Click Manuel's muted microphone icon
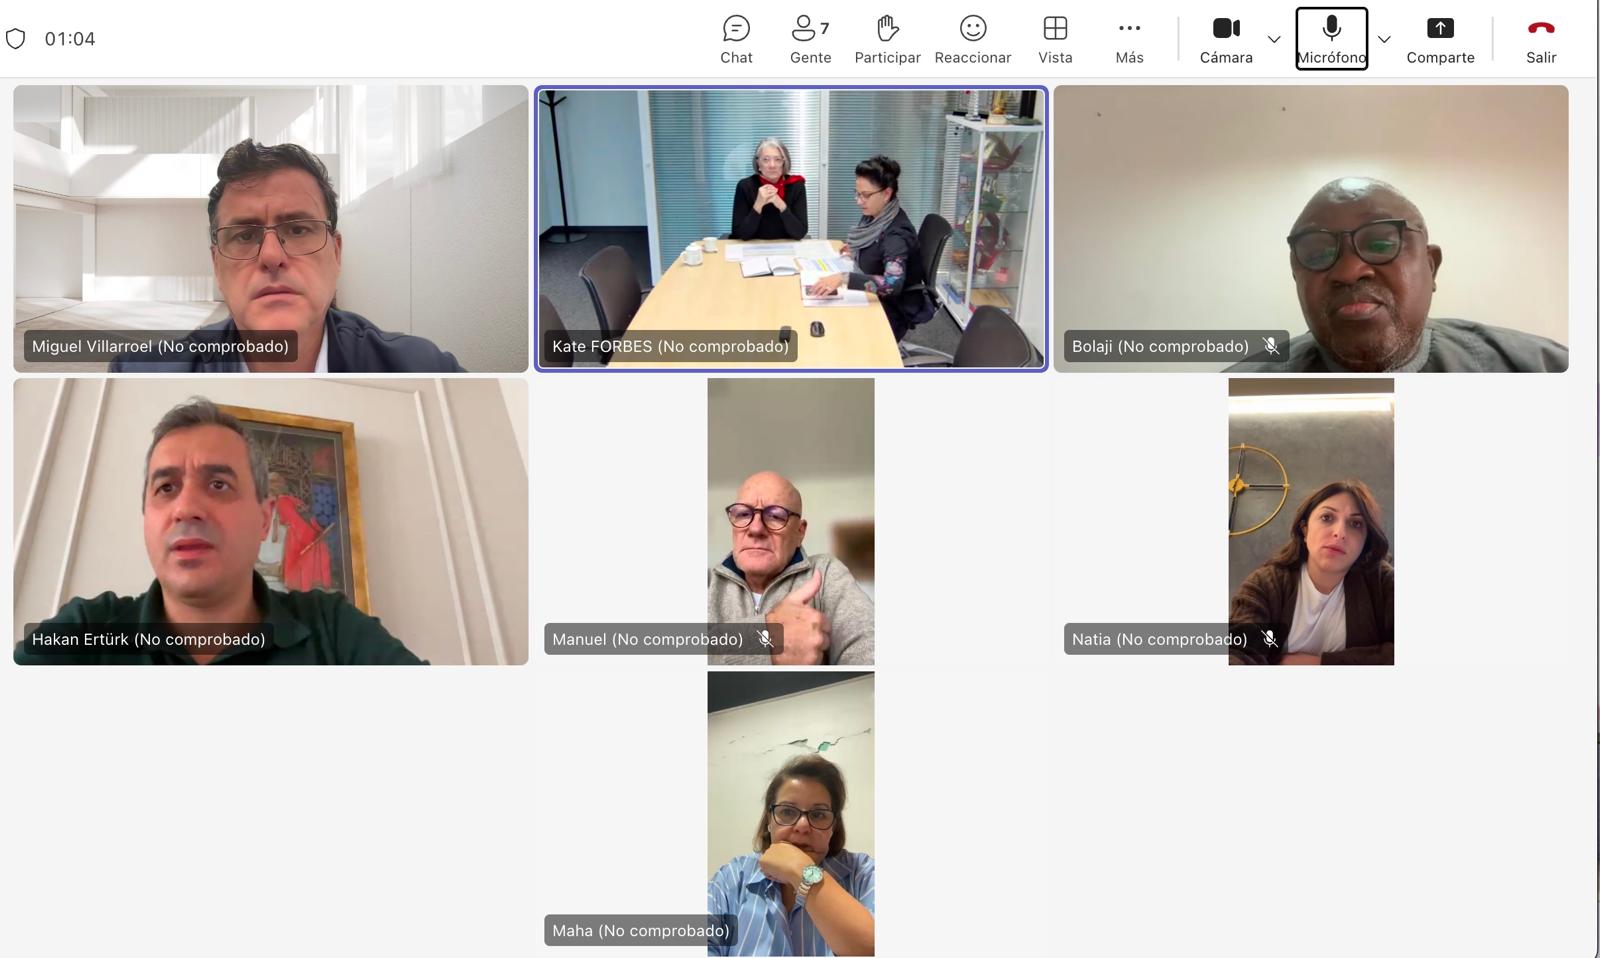1600x958 pixels. click(765, 639)
